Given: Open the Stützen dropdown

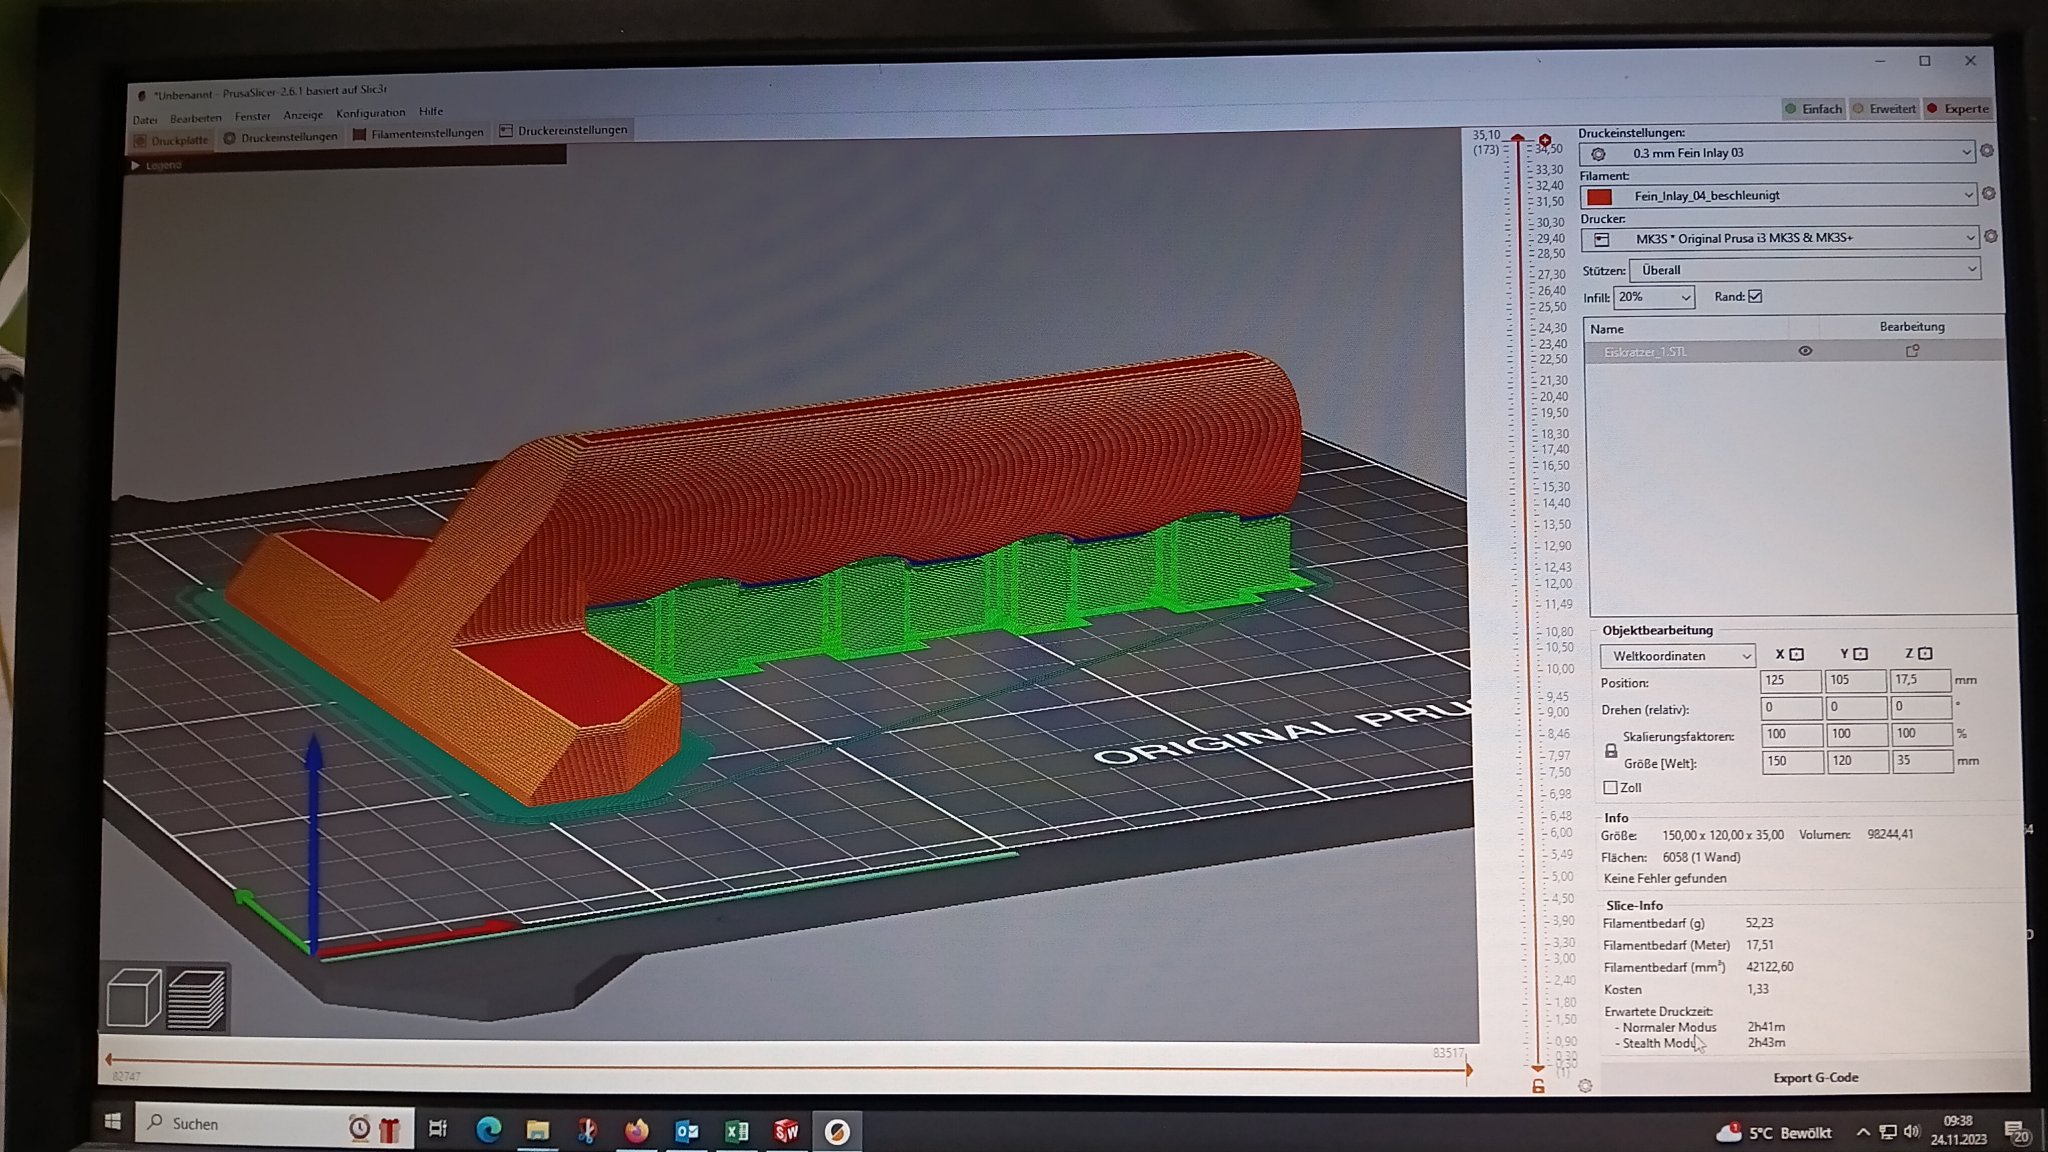Looking at the screenshot, I should click(1804, 270).
